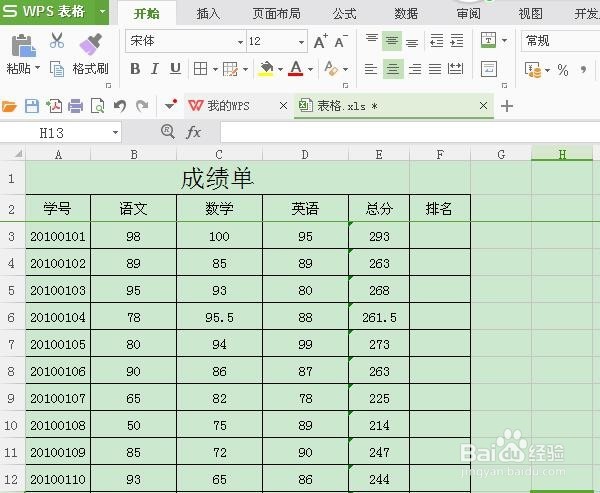Viewport: 600px width, 493px height.
Task: Apply percent style
Action: pyautogui.click(x=563, y=70)
